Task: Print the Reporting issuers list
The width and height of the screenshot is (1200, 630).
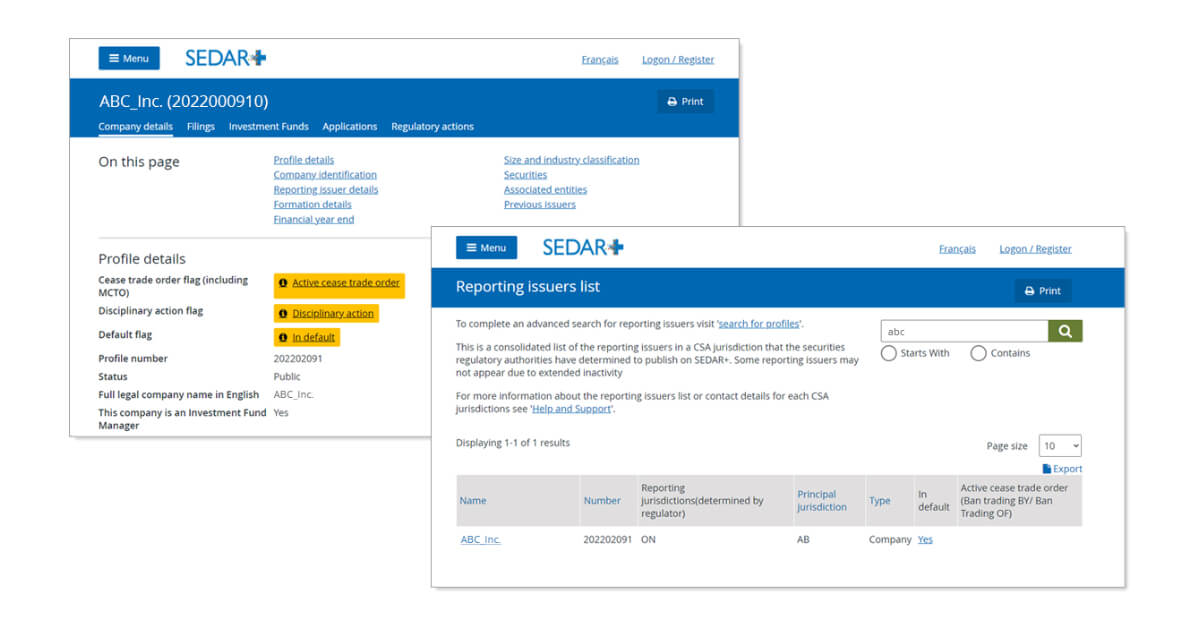Action: [x=1043, y=291]
